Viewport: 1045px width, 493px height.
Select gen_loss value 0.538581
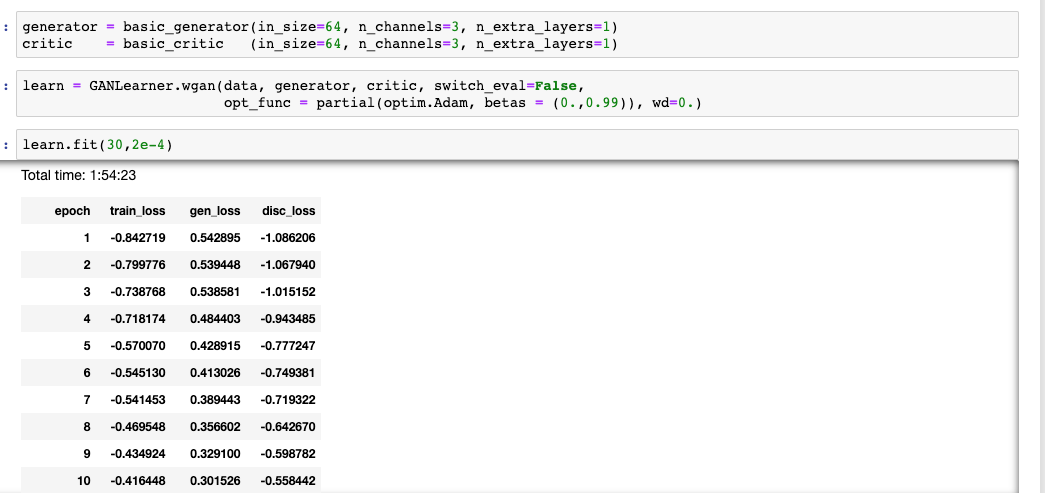pyautogui.click(x=215, y=292)
